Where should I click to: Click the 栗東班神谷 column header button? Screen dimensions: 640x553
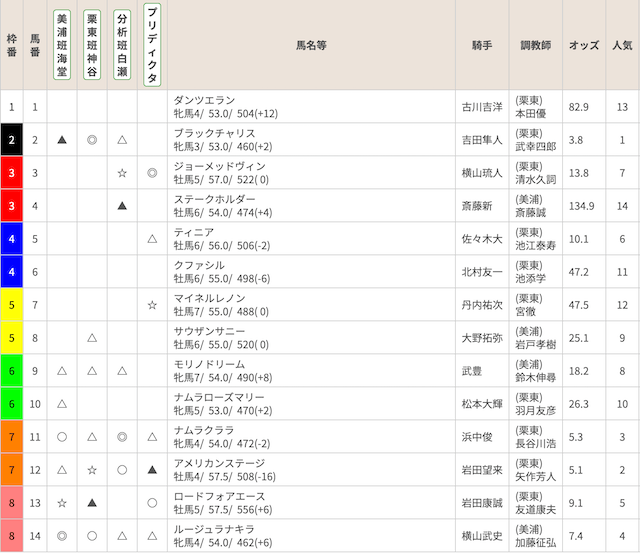click(92, 45)
